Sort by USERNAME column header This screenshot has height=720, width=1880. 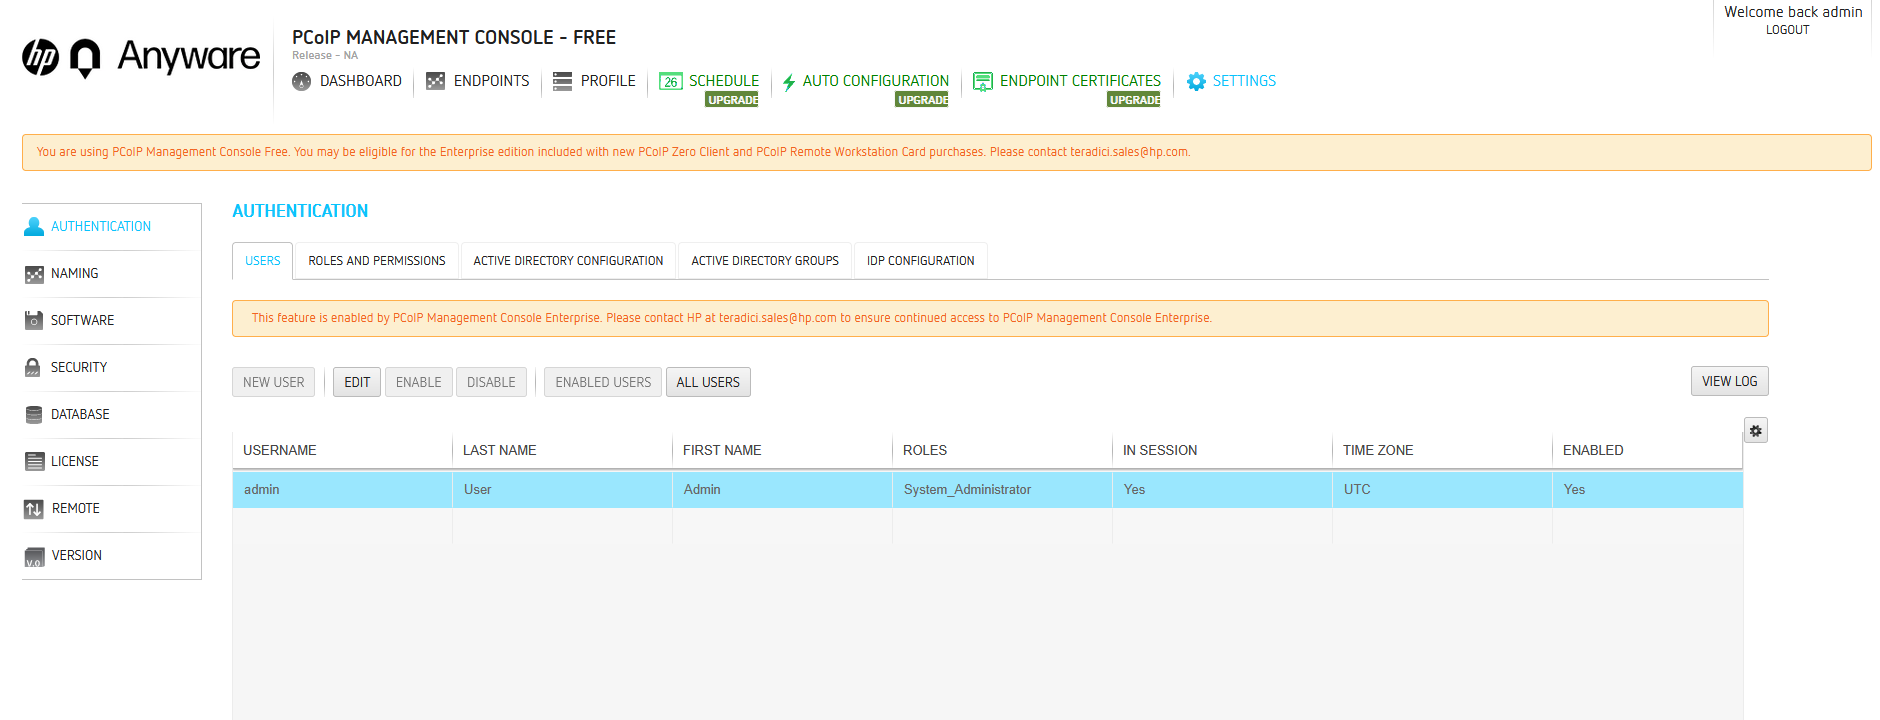coord(342,450)
